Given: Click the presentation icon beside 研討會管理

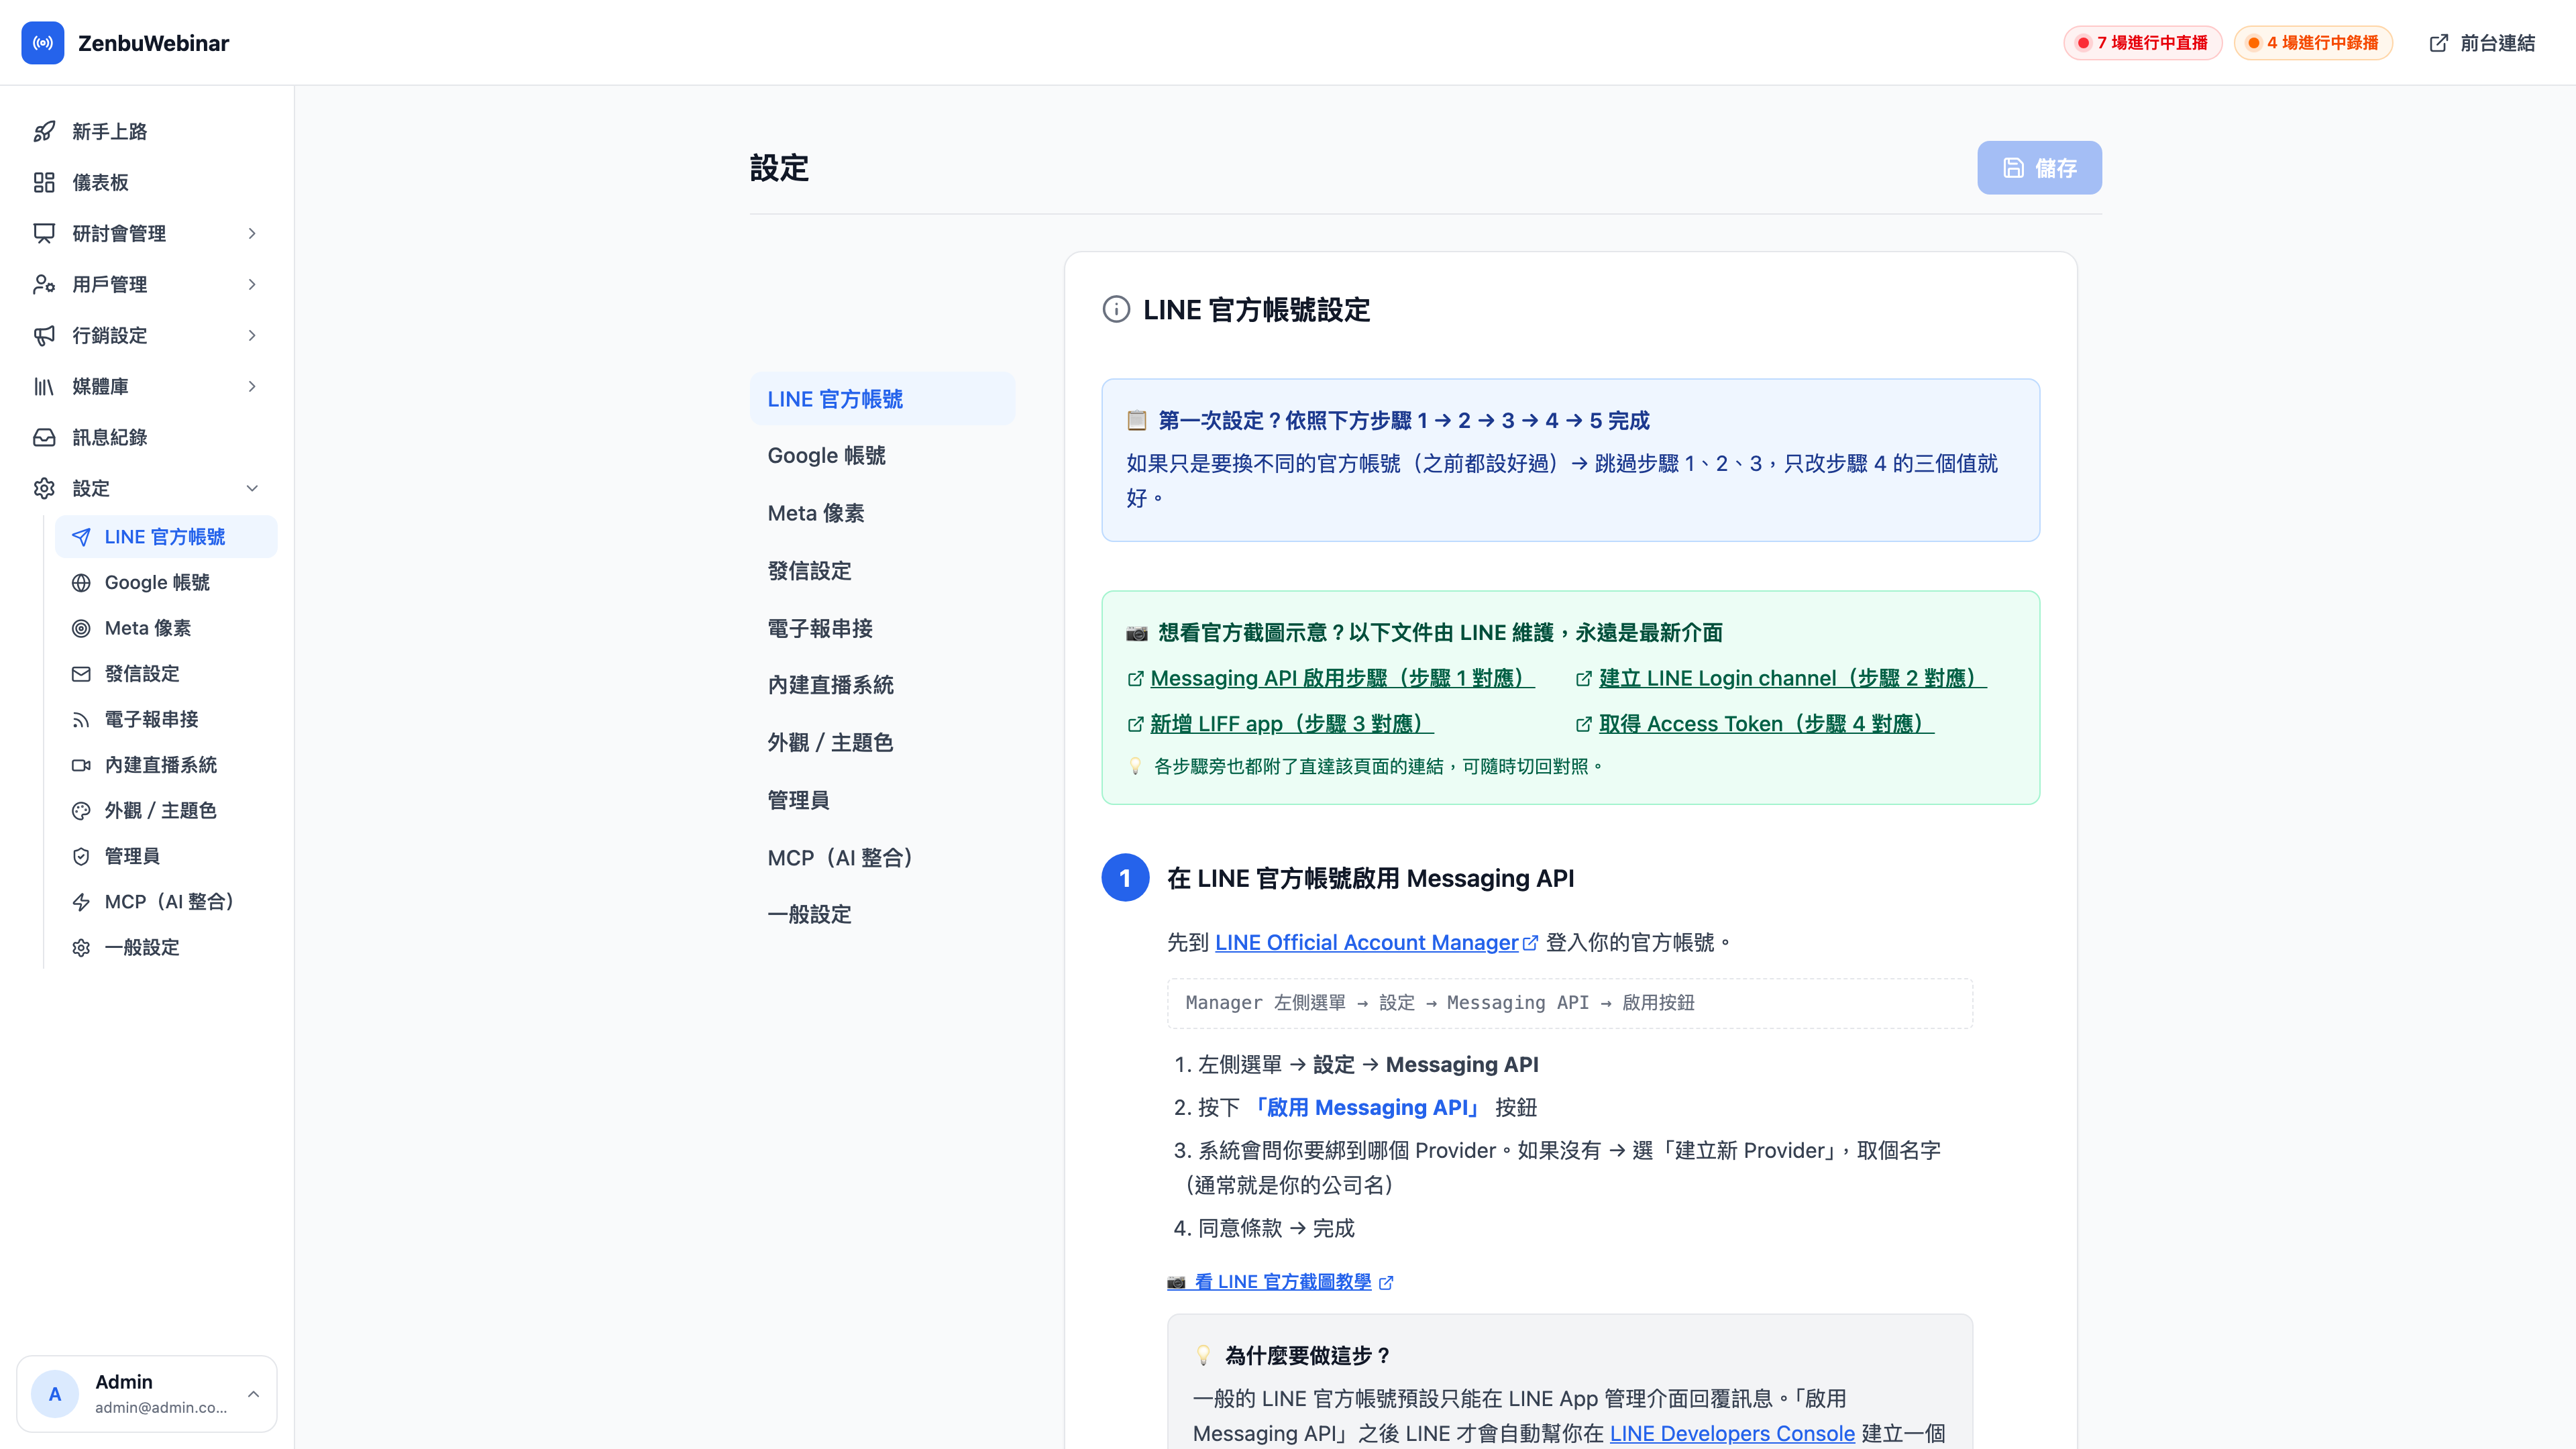Looking at the screenshot, I should [44, 233].
